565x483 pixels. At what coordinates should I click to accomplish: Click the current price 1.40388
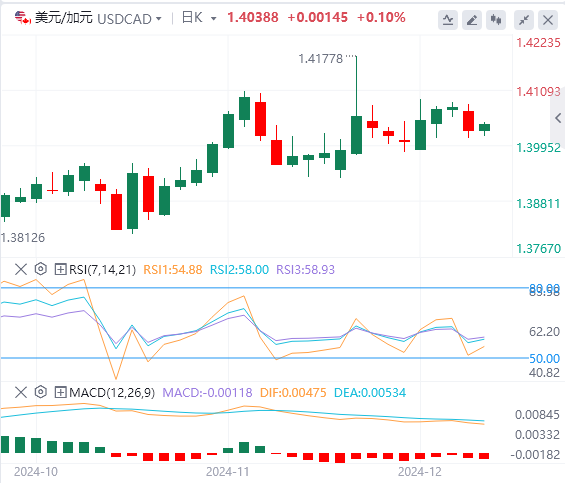(253, 17)
